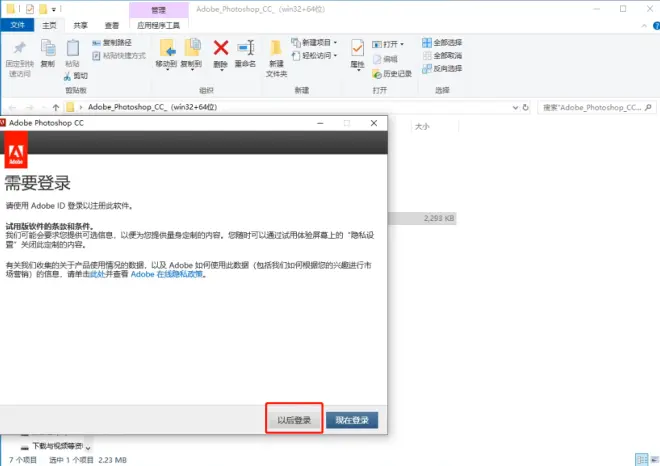Click the Sign in now button

352,420
